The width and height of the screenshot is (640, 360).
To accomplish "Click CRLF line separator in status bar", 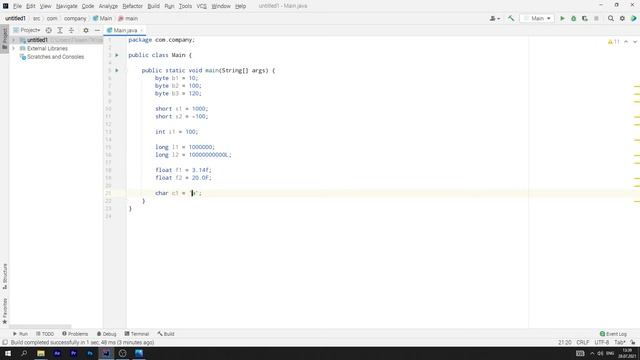I will click(x=582, y=342).
